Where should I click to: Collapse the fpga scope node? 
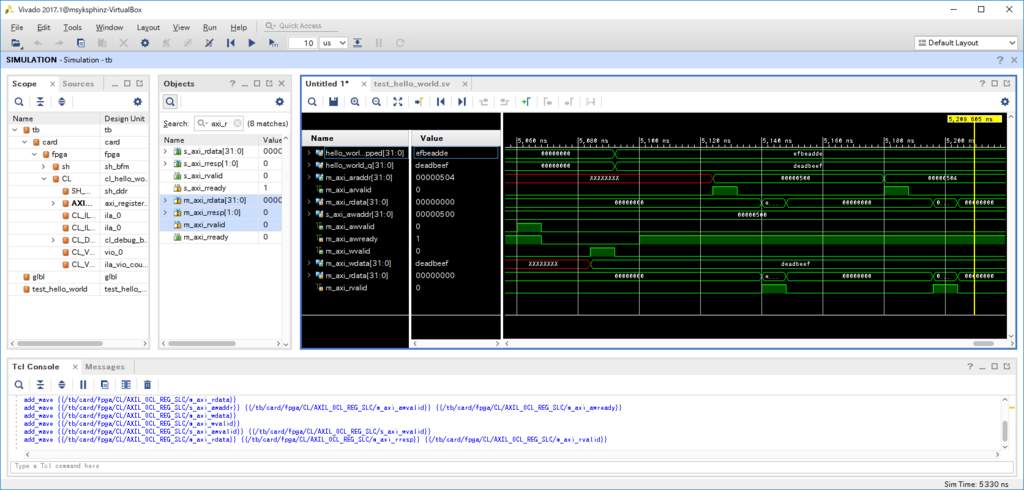pos(35,154)
